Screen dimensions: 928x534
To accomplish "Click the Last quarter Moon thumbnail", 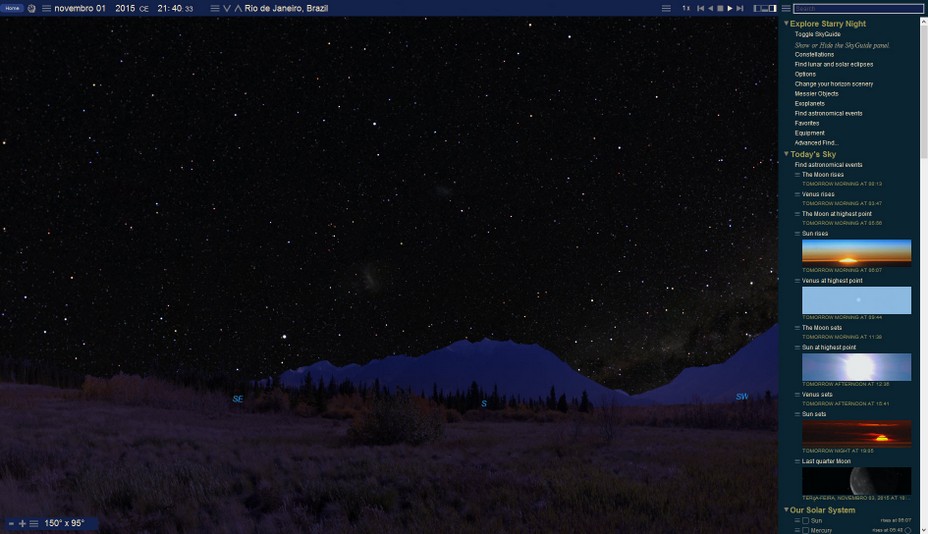I will pyautogui.click(x=856, y=481).
